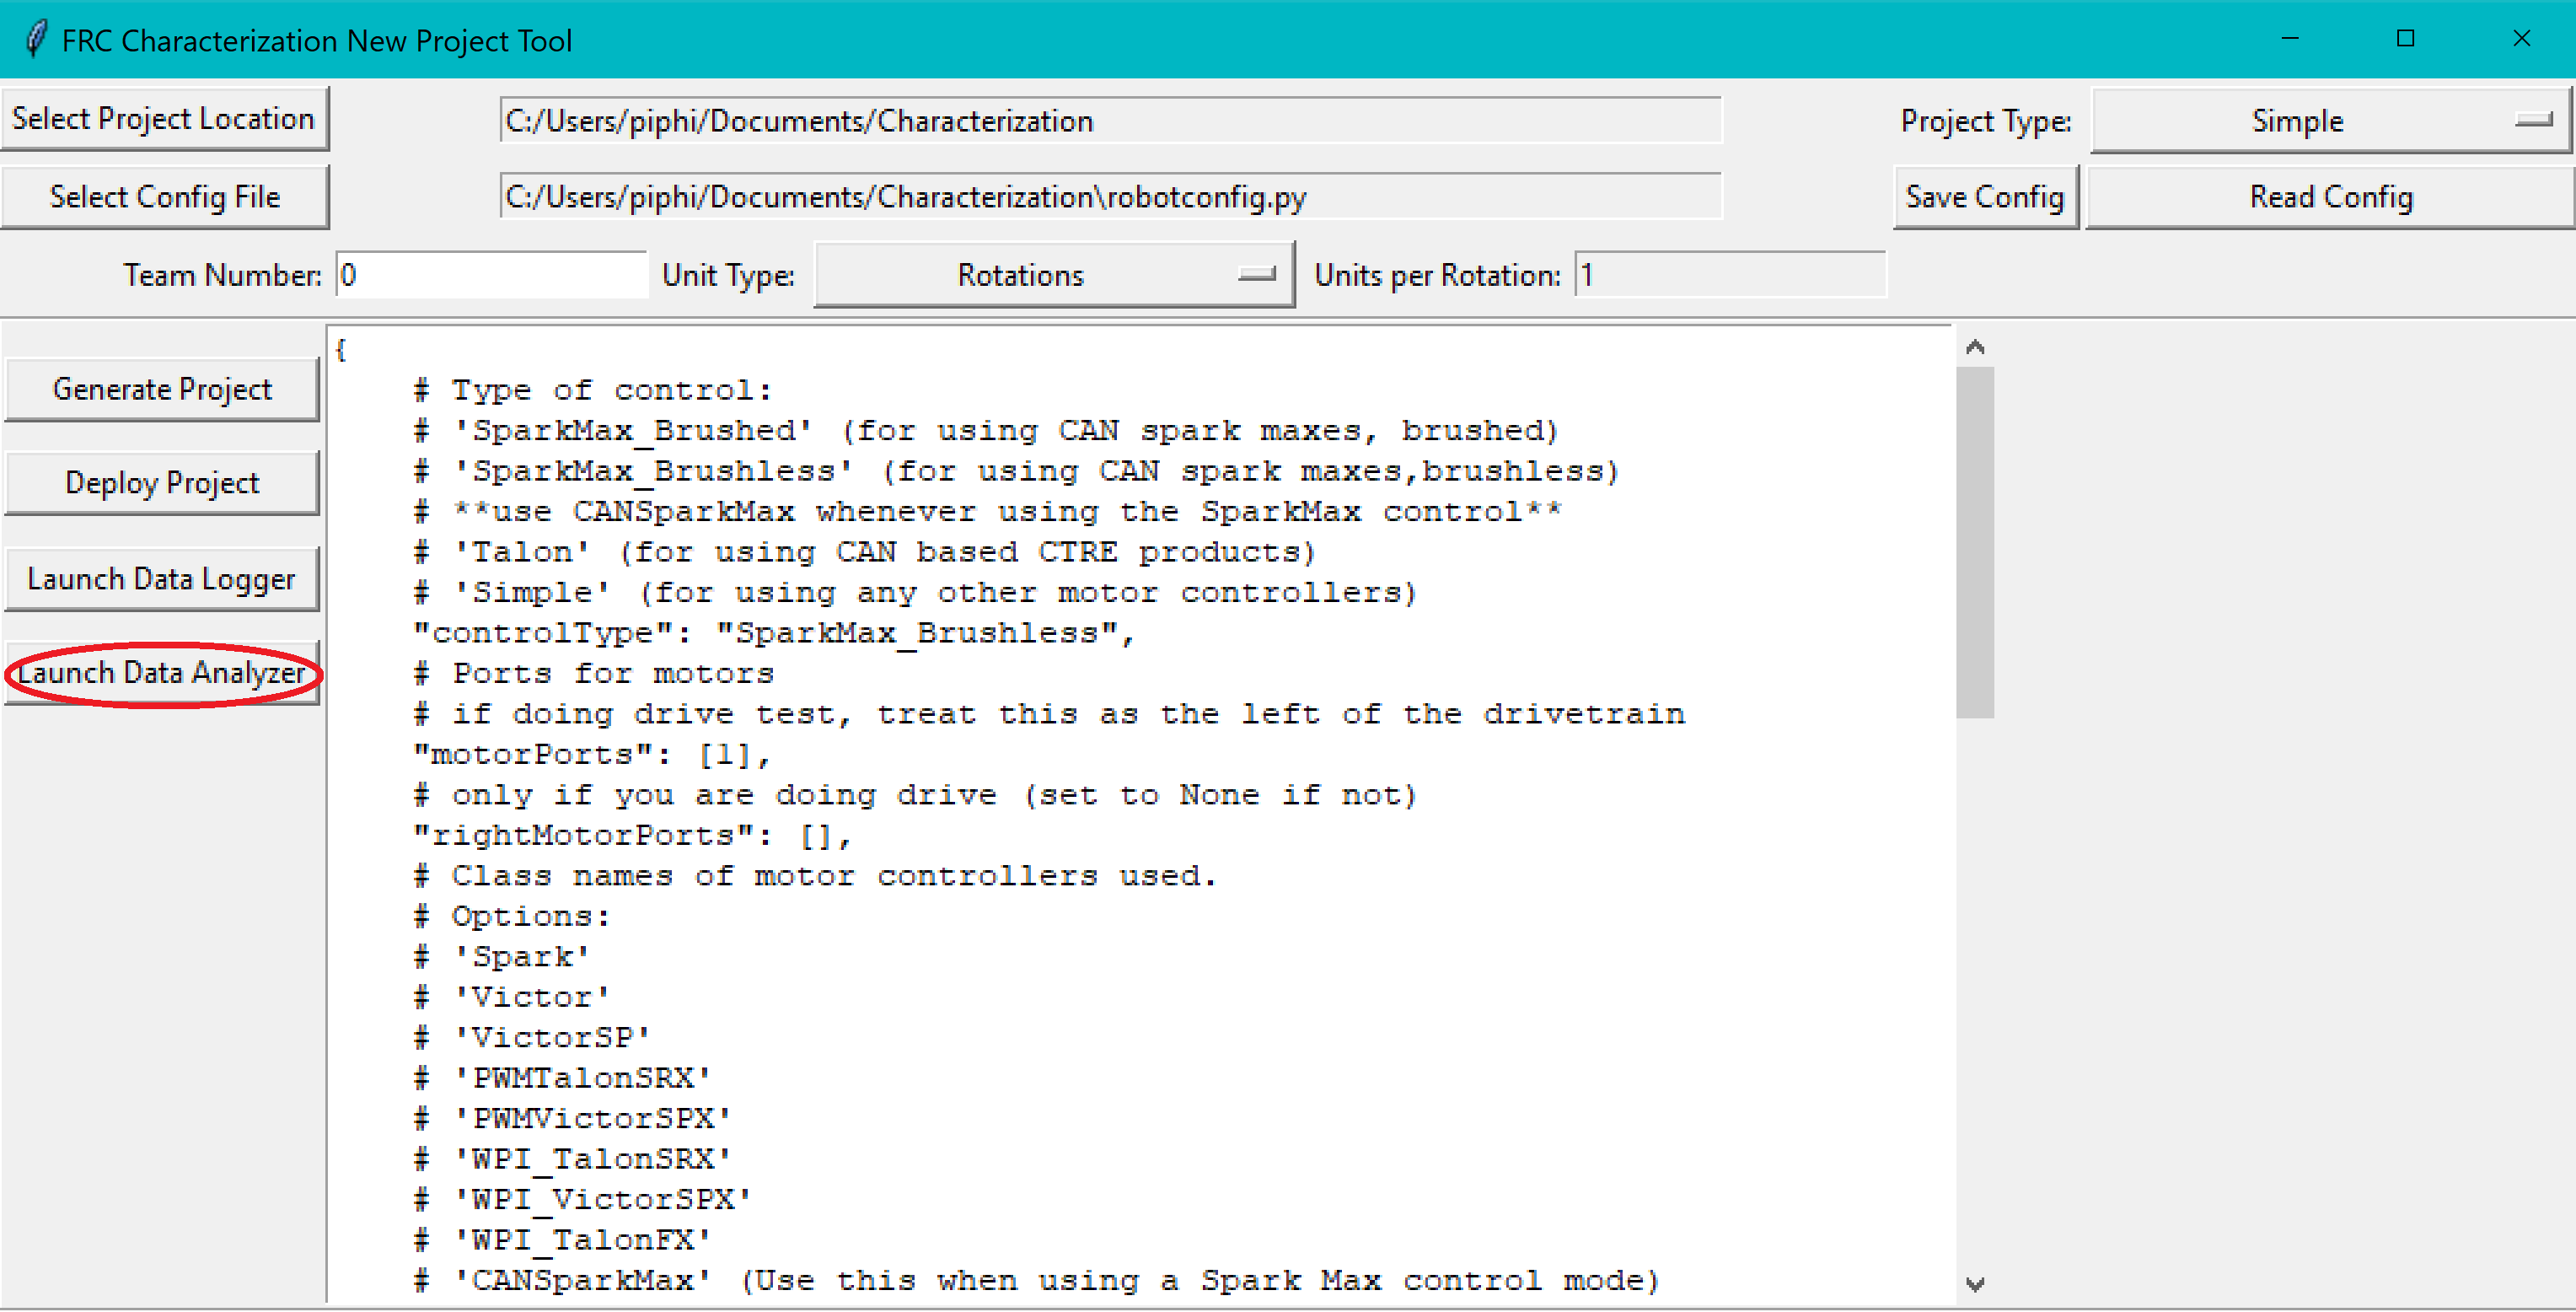2576x1312 pixels.
Task: Click the scrollbar down arrow
Action: tap(1974, 1284)
